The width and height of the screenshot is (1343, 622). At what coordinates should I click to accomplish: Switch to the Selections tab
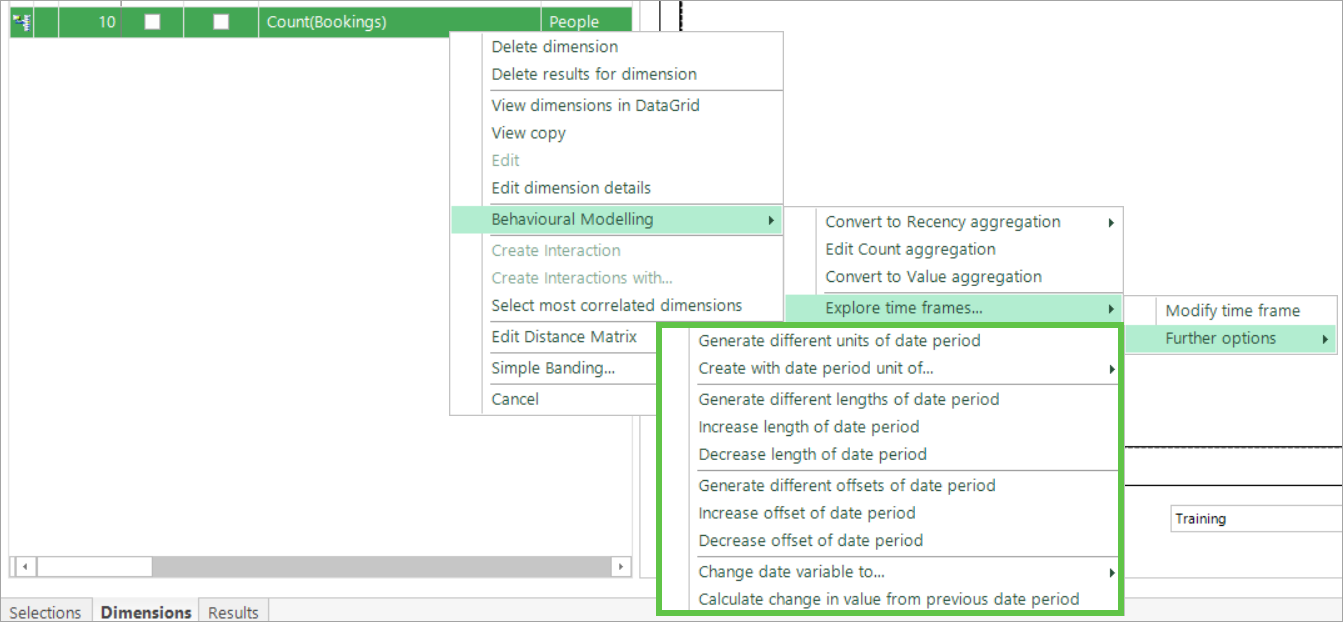pos(46,612)
